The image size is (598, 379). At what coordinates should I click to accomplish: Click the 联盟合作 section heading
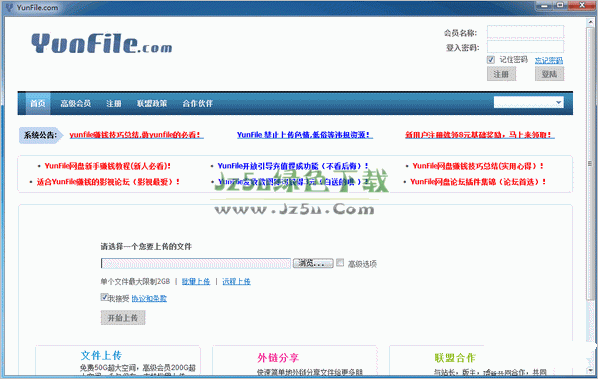[455, 358]
